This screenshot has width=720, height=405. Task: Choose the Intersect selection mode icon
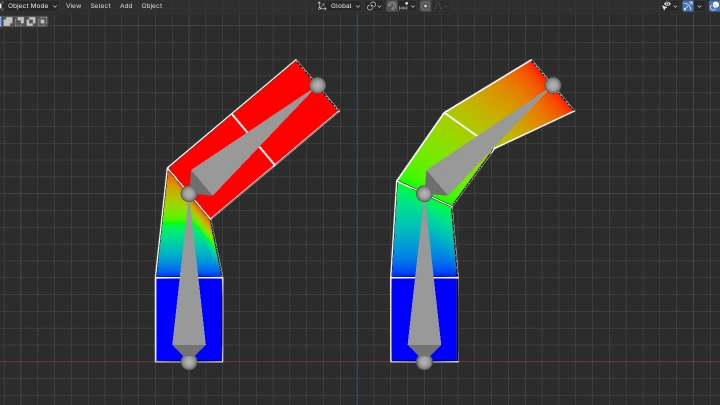[42, 22]
